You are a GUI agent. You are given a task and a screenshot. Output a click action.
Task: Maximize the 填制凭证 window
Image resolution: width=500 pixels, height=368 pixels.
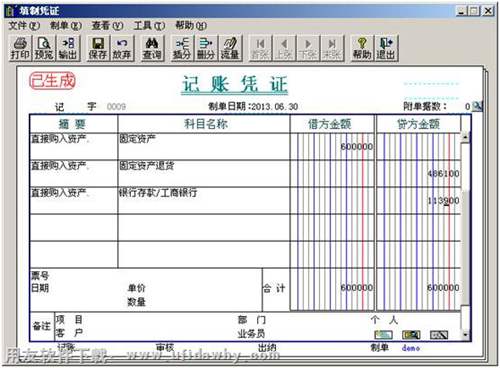(474, 11)
